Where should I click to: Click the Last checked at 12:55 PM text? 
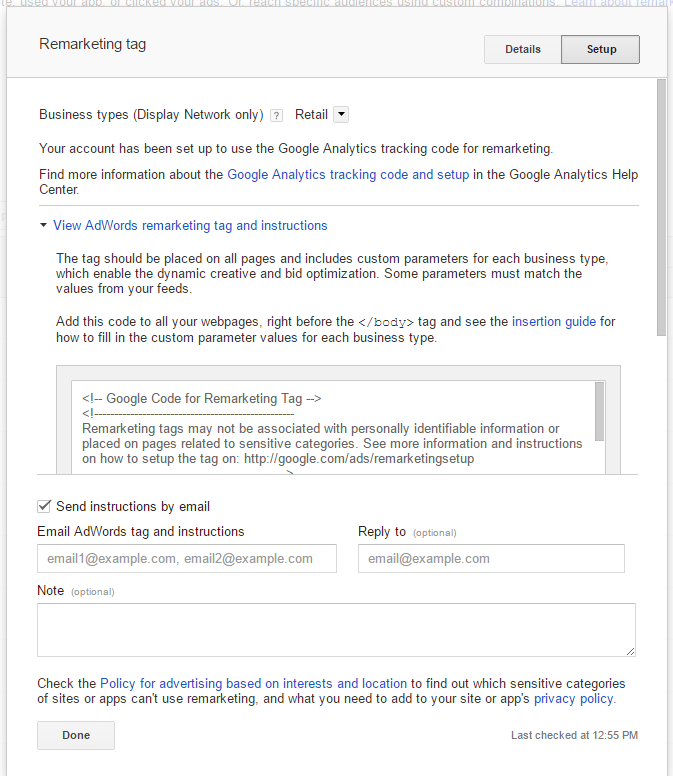(x=575, y=735)
